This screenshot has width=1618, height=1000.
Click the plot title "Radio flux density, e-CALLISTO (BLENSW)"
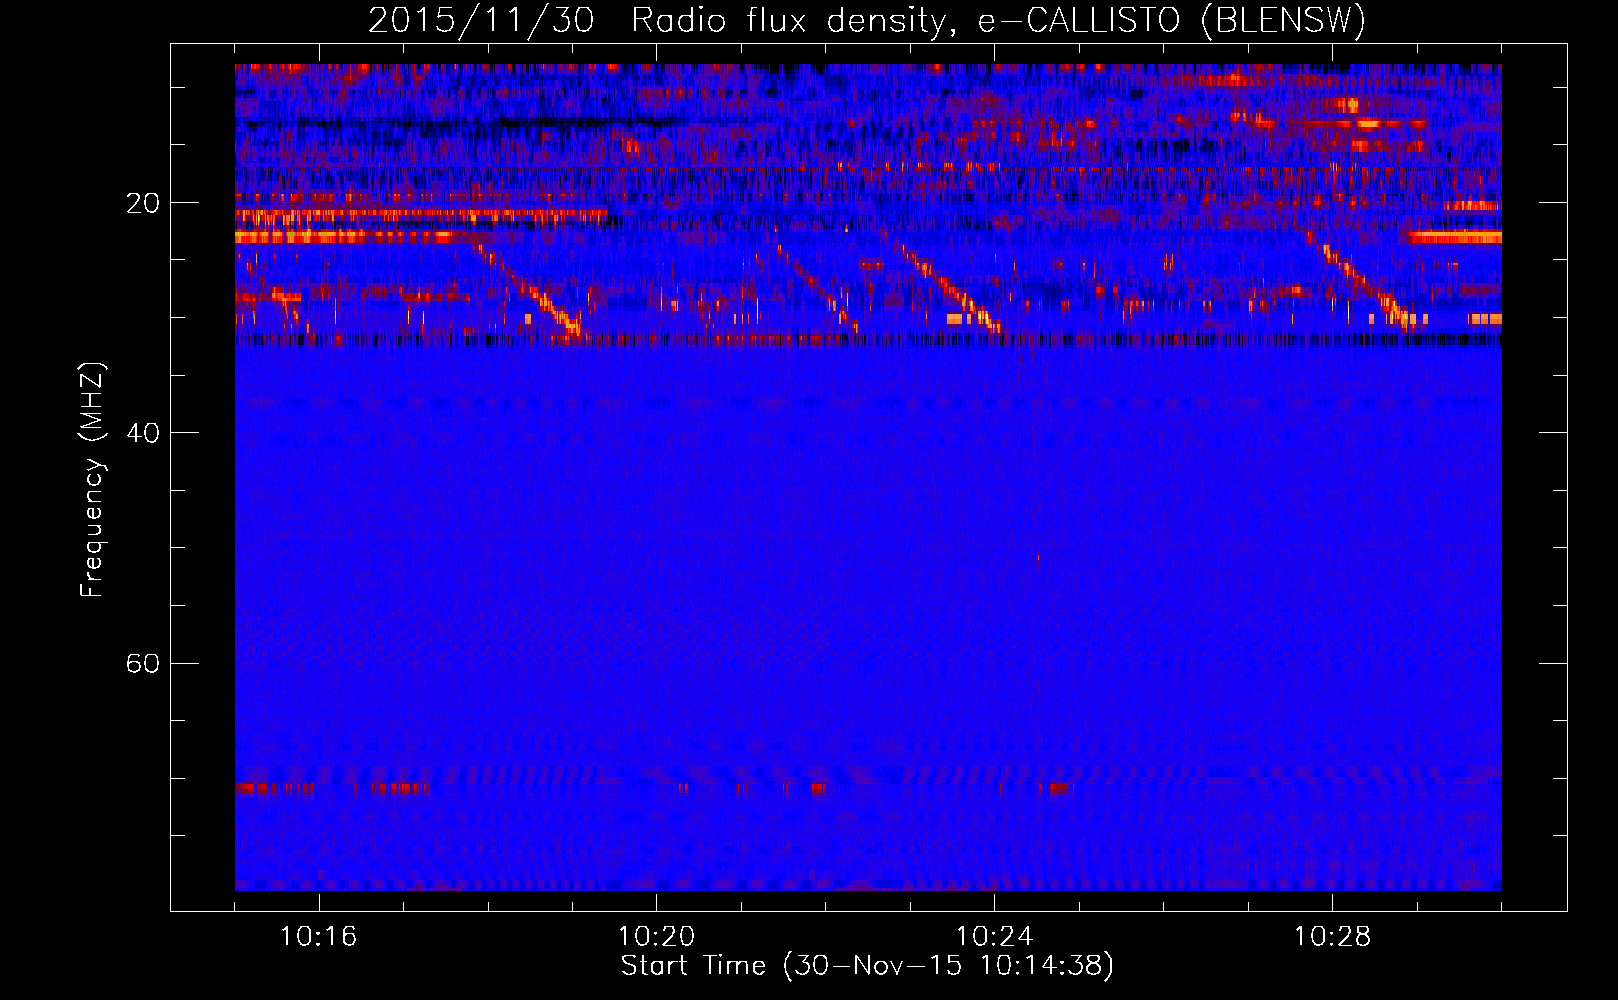click(998, 20)
